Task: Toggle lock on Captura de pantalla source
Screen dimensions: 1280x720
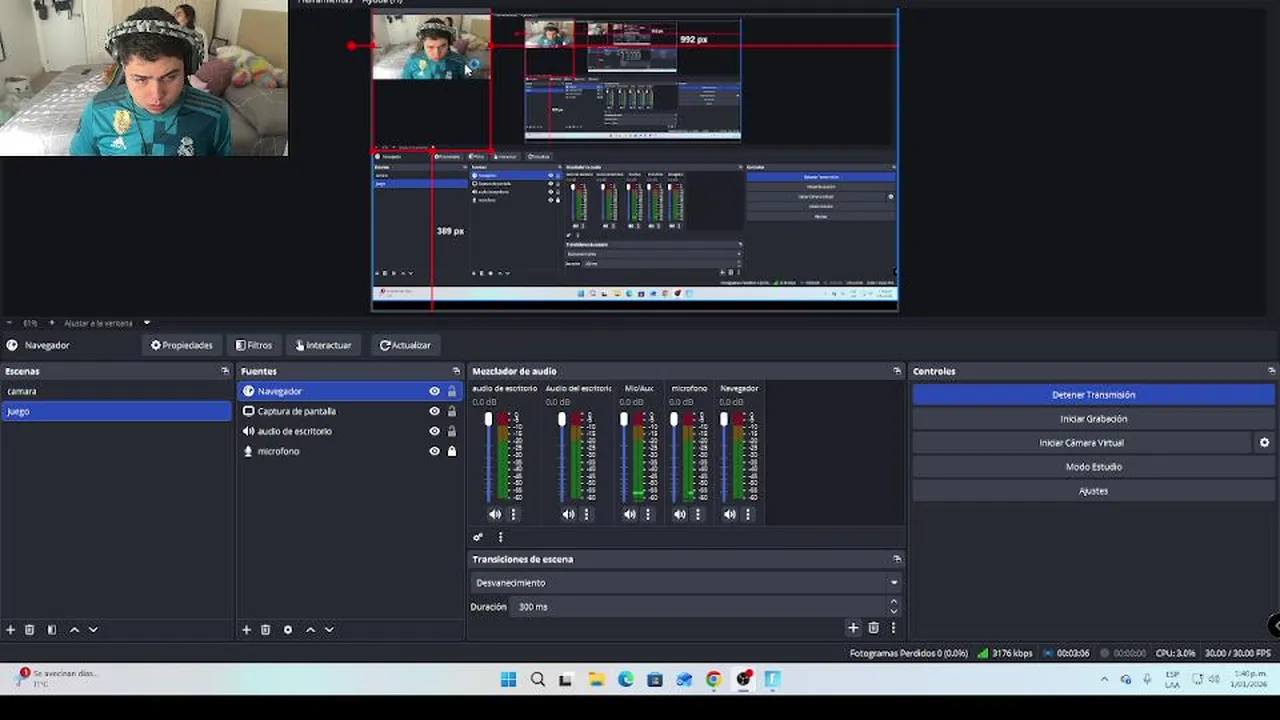Action: tap(452, 411)
